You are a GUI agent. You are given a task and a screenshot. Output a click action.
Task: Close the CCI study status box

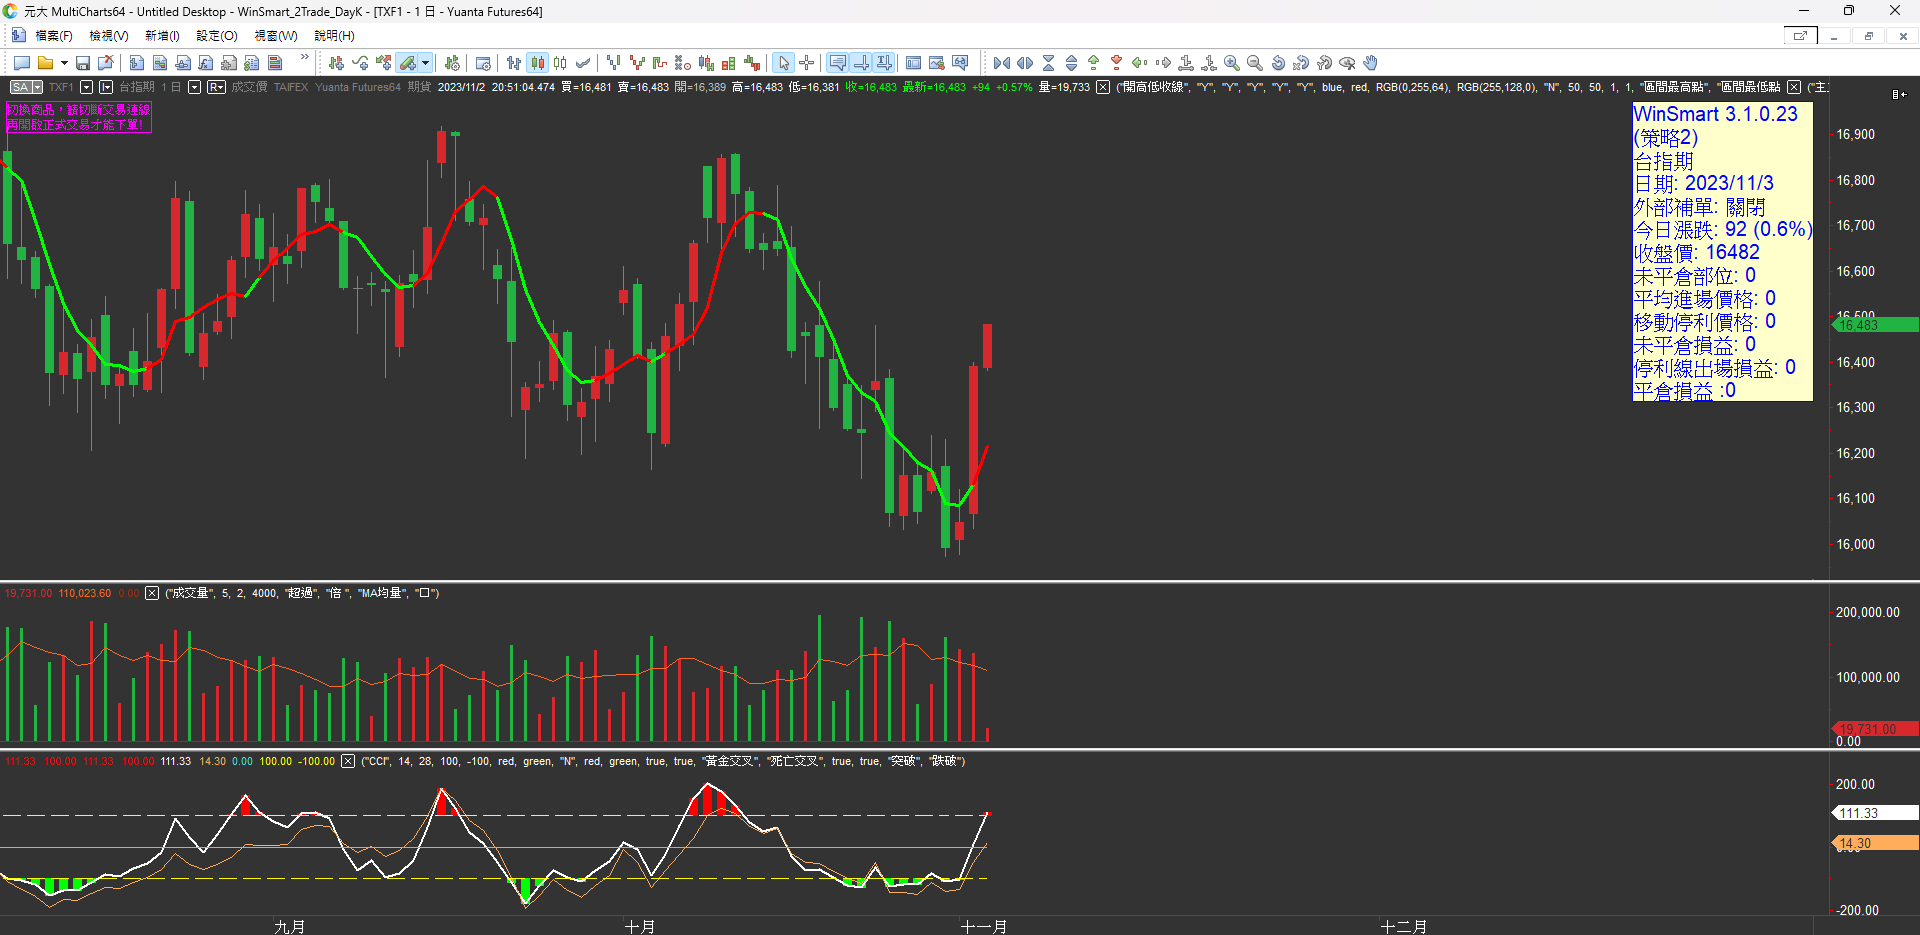(x=348, y=761)
